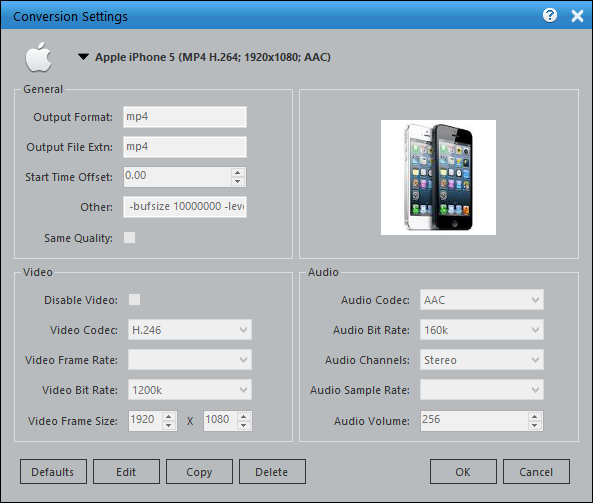Click the help question mark icon

(x=550, y=16)
